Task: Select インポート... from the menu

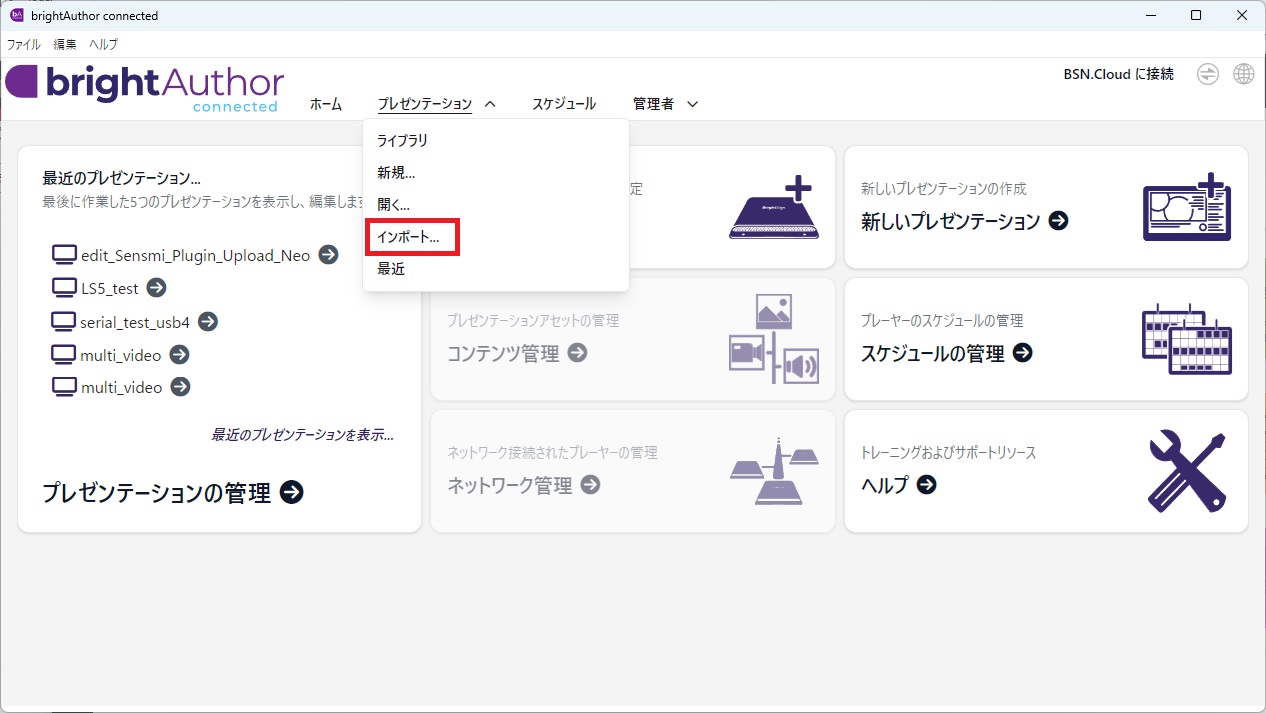Action: pyautogui.click(x=408, y=238)
